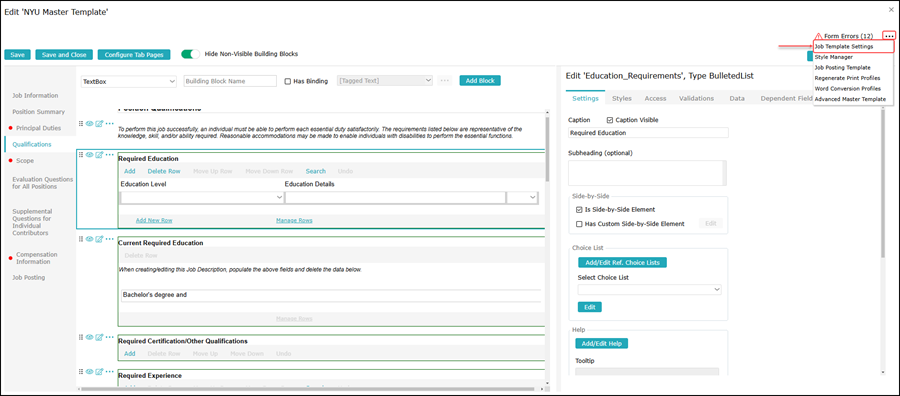Switch to the Styles tab
The height and width of the screenshot is (396, 900).
click(x=622, y=99)
